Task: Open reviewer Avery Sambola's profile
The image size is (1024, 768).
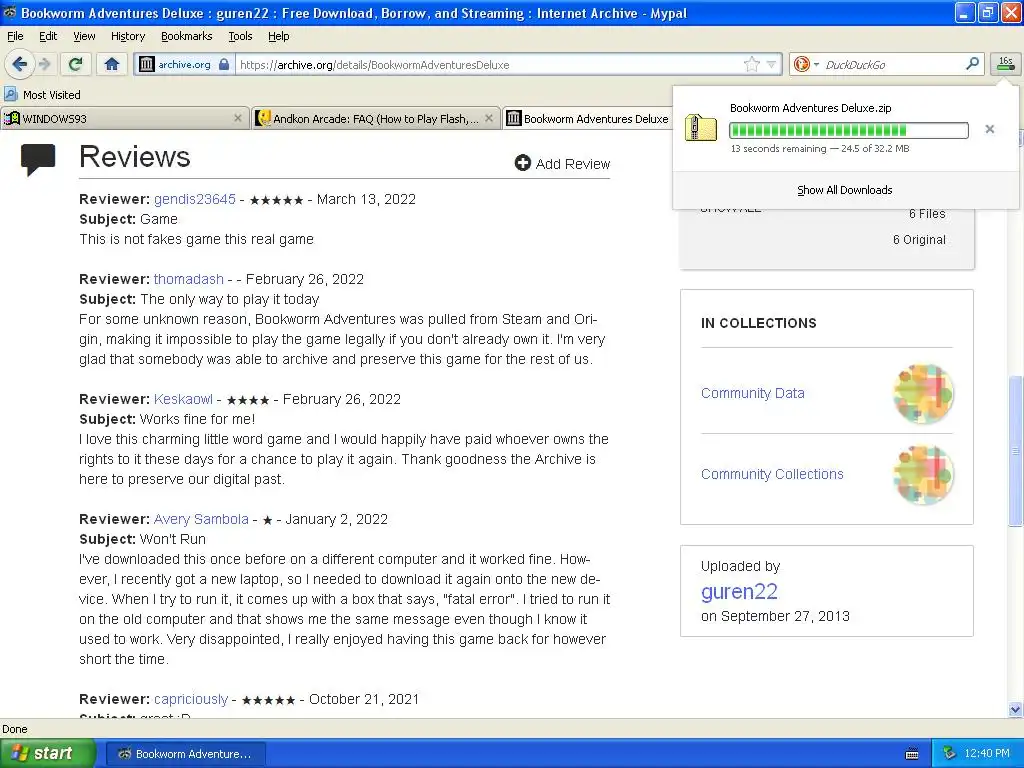Action: 201,519
